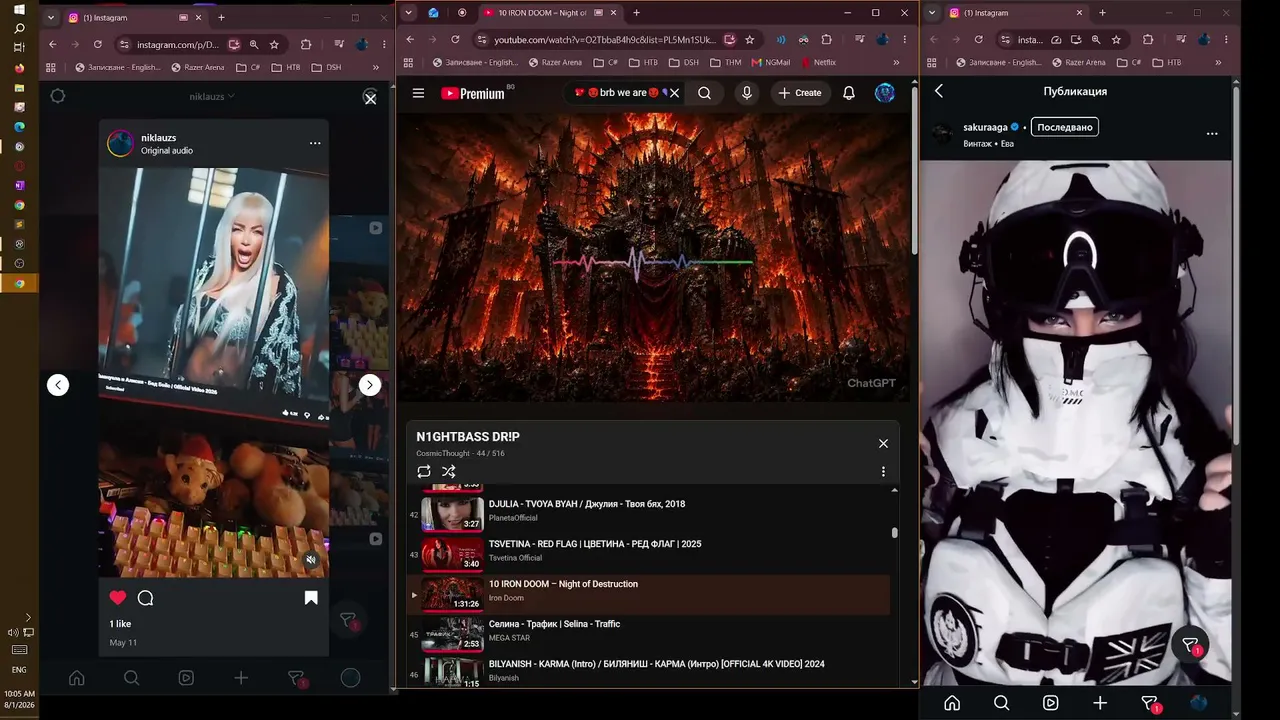
Task: Open the Netflix bookmark
Action: click(817, 62)
